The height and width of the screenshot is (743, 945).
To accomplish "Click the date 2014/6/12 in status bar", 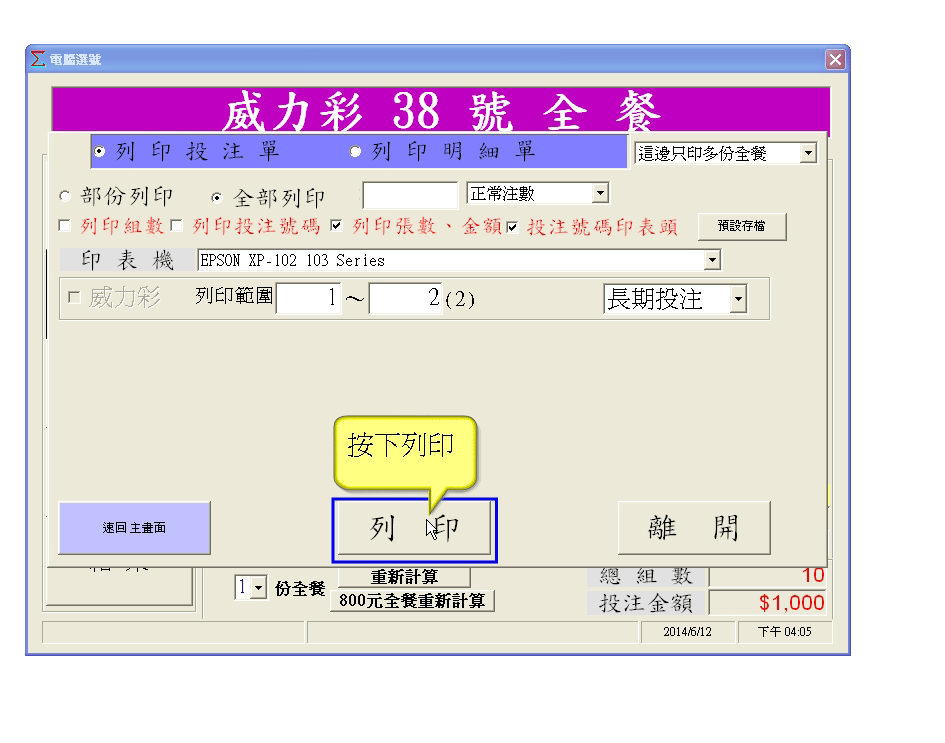I will [687, 632].
